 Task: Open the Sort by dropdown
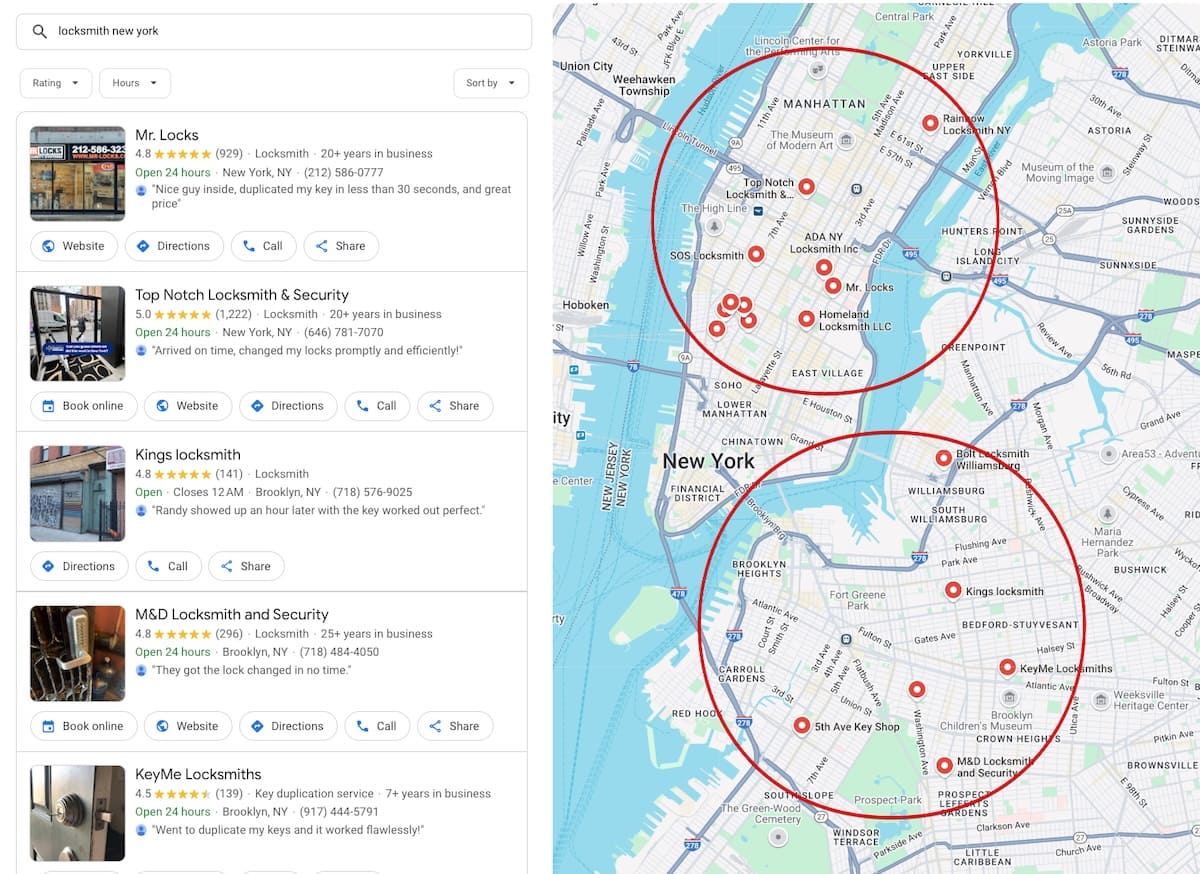[491, 83]
